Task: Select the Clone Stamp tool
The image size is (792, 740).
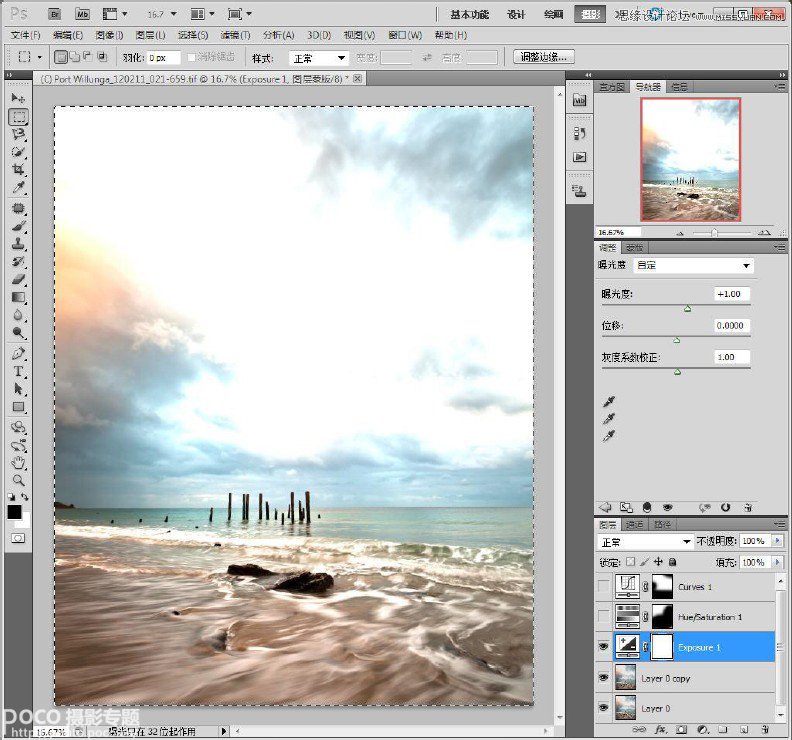Action: tap(18, 243)
